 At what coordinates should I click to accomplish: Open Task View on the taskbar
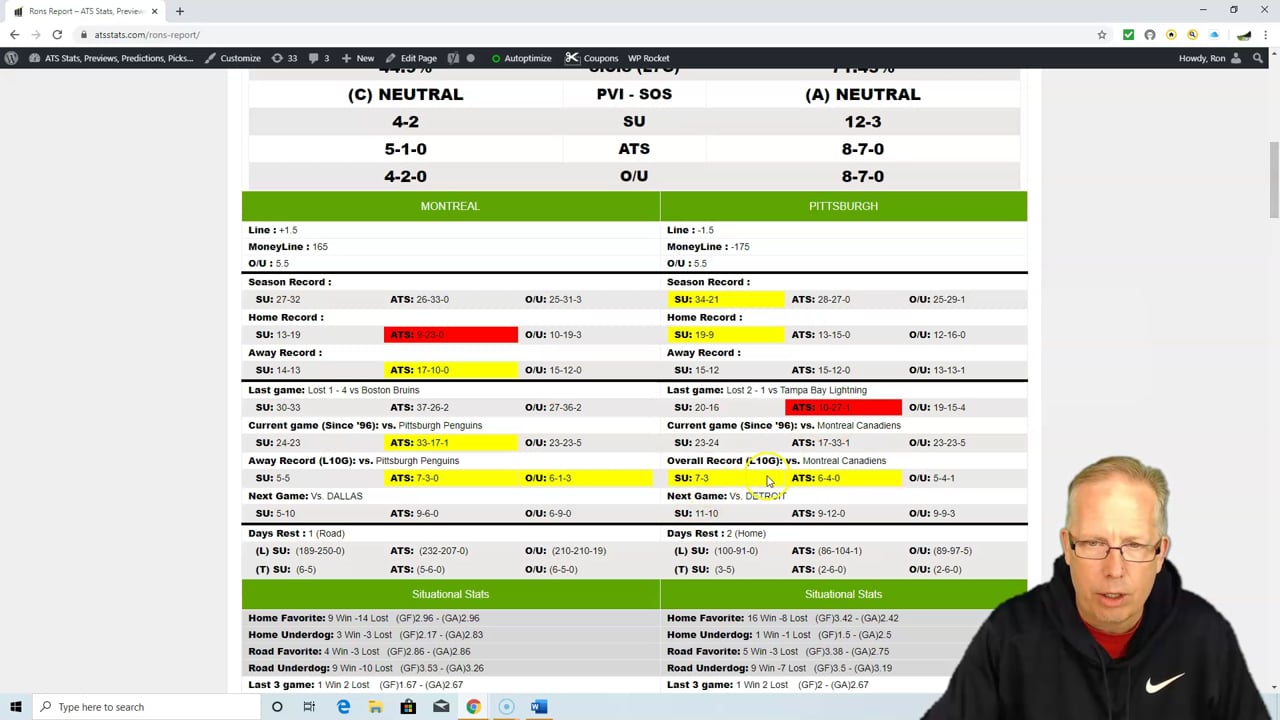coord(309,707)
